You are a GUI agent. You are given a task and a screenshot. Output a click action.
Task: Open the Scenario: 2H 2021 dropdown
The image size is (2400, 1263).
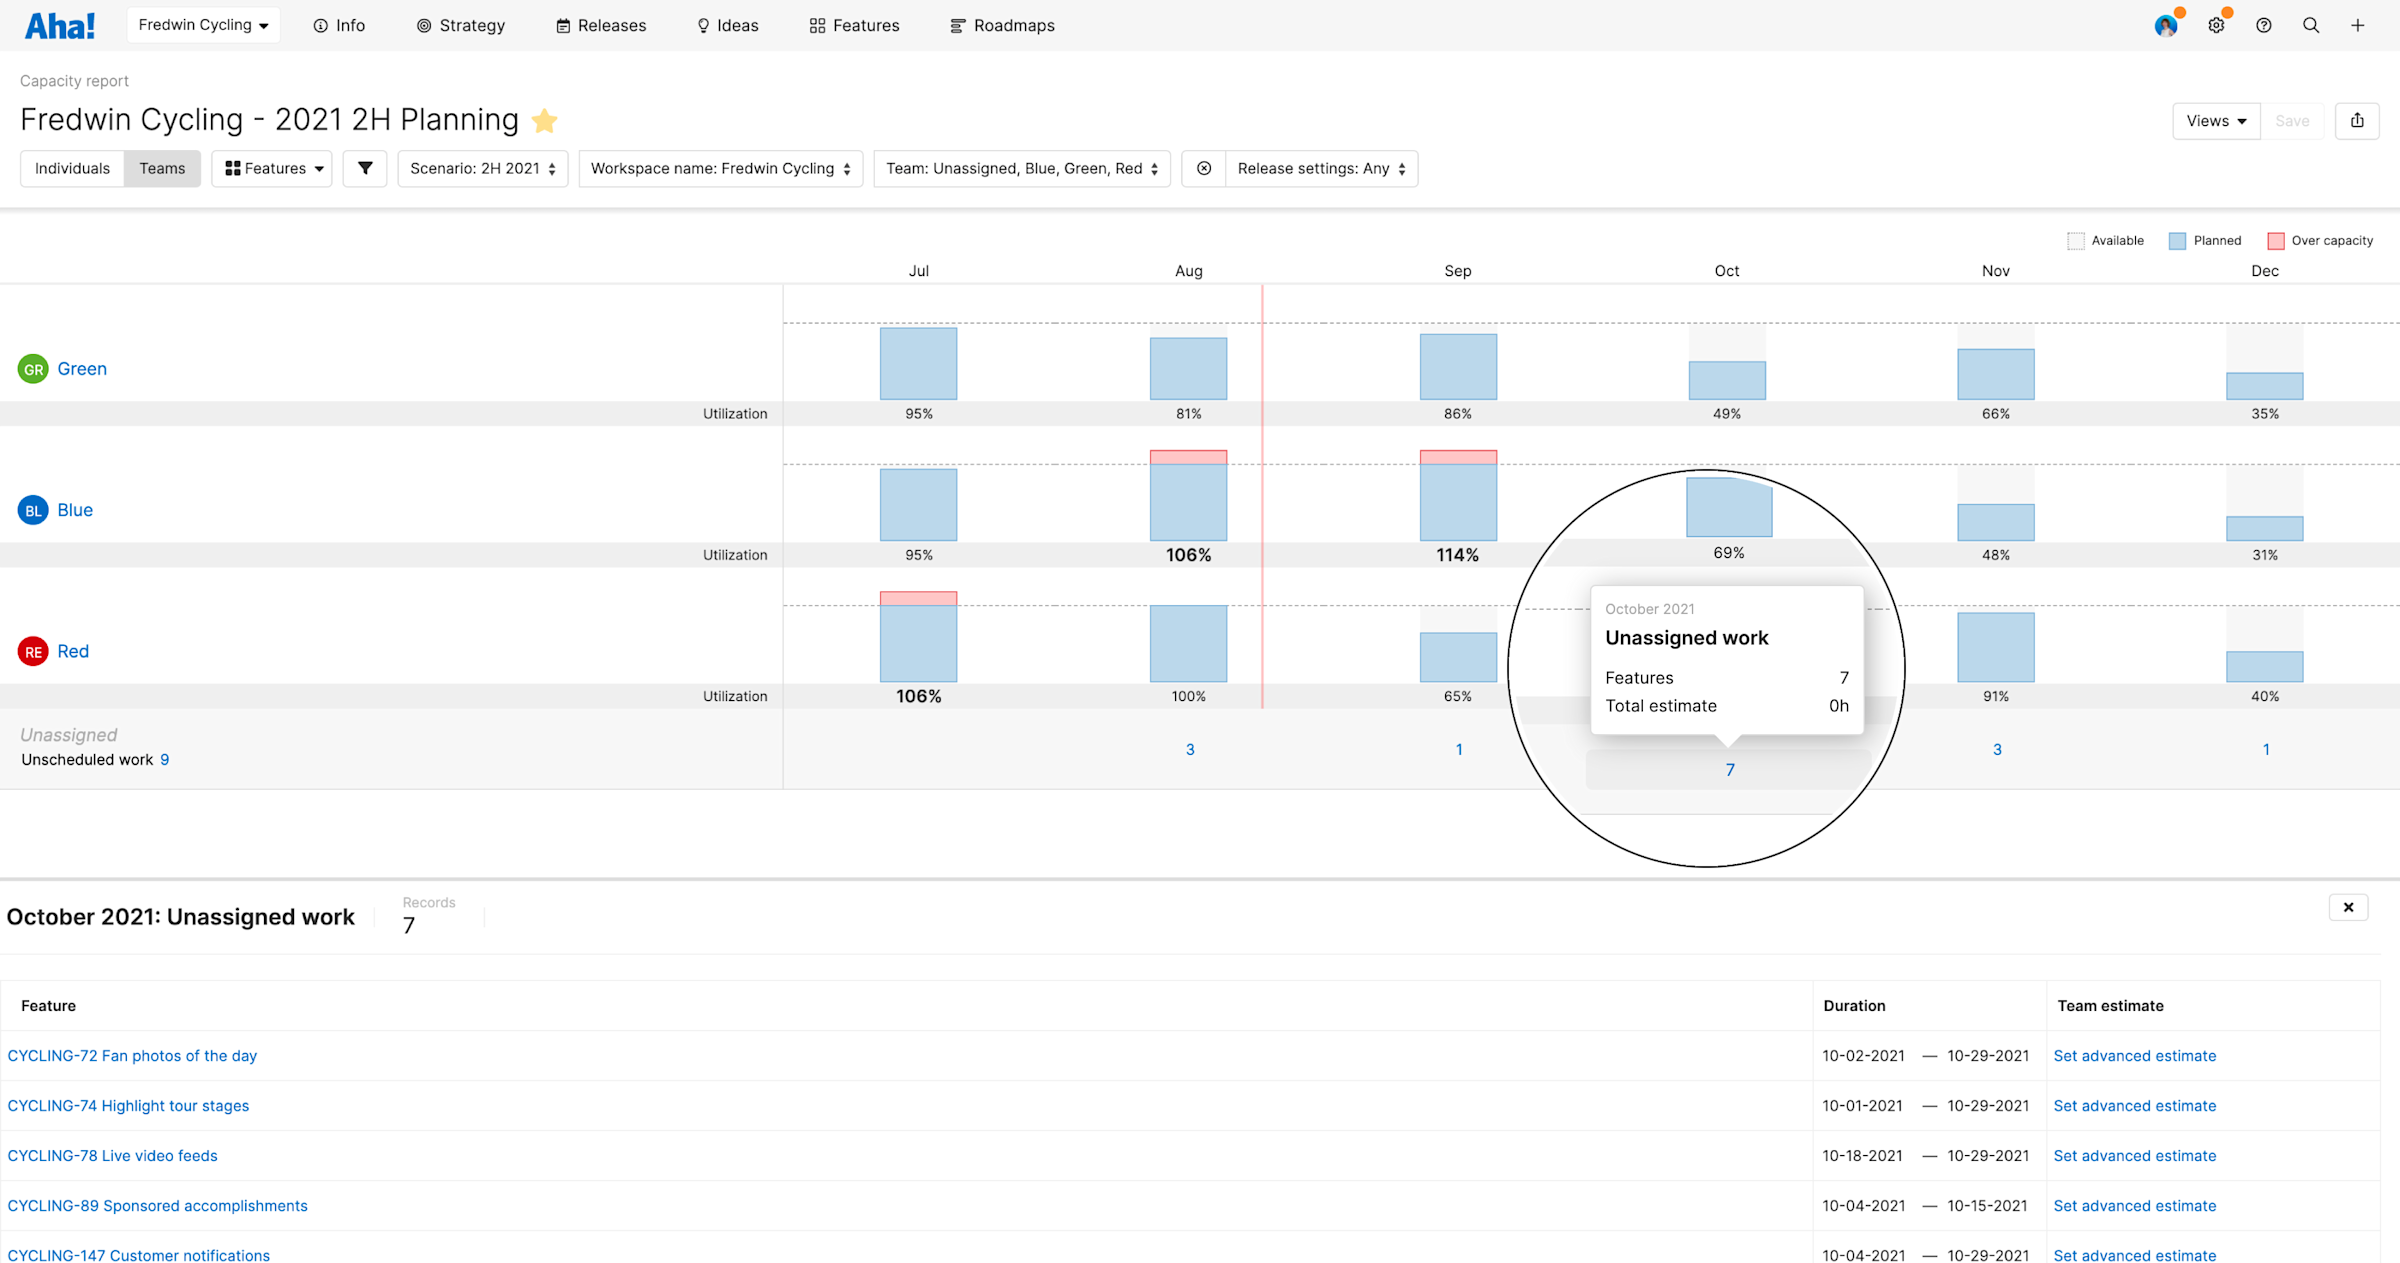pyautogui.click(x=483, y=168)
